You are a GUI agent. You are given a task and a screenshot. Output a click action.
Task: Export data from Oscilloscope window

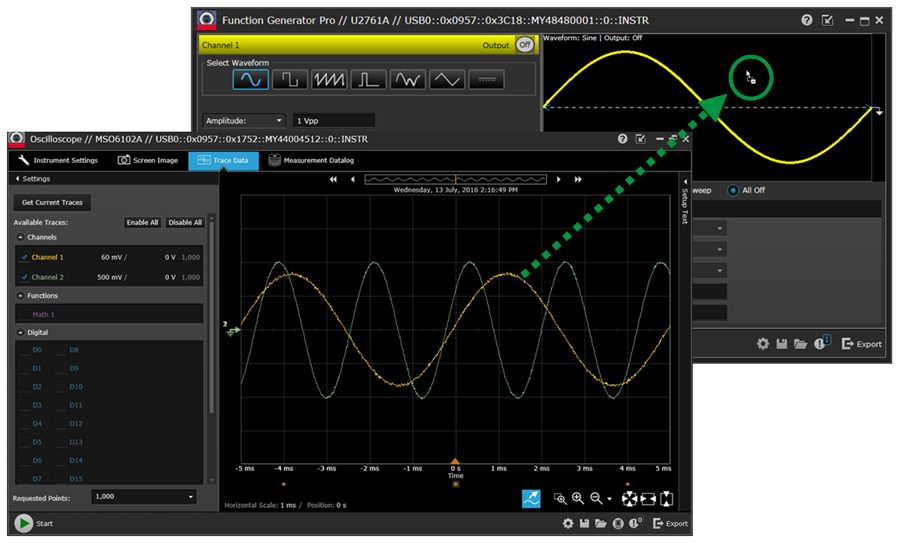point(670,523)
